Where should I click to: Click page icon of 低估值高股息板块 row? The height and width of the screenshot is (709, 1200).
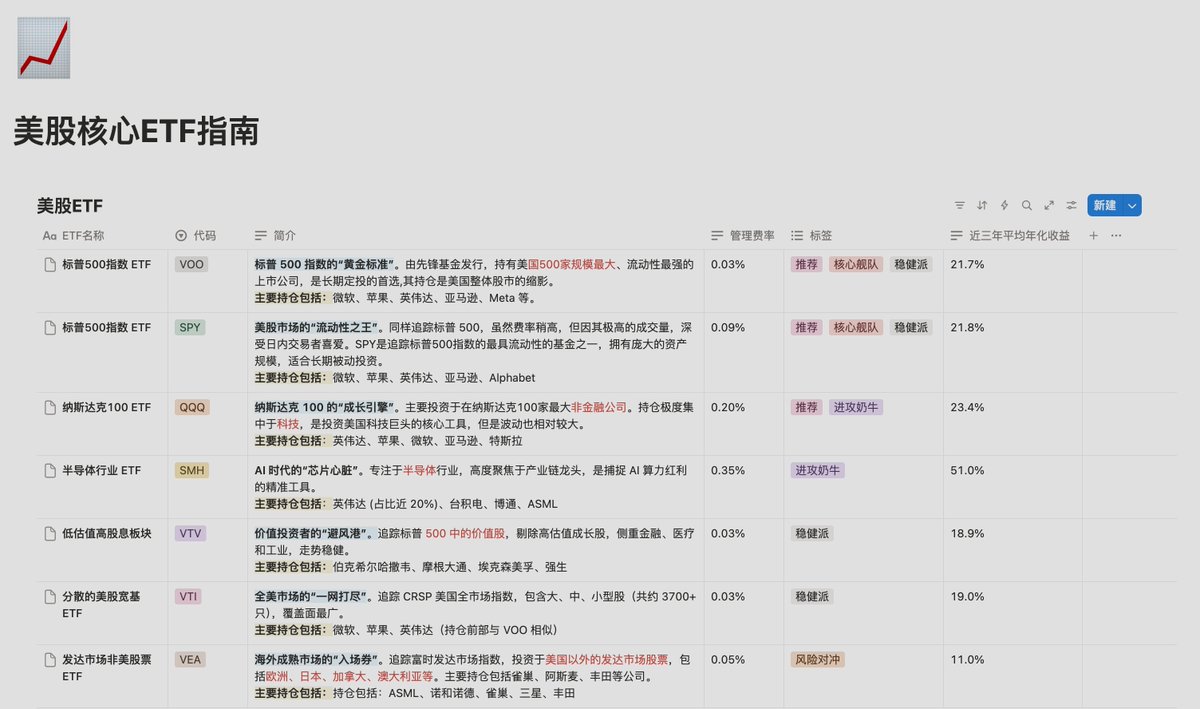(x=50, y=533)
